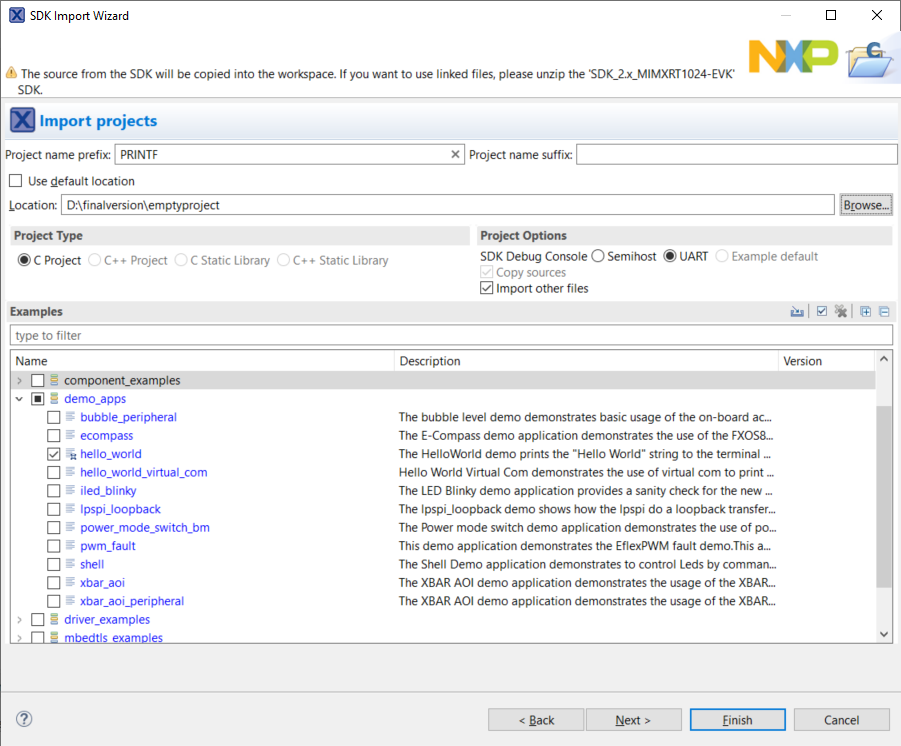
Task: Uncheck Import other files
Action: (x=487, y=288)
